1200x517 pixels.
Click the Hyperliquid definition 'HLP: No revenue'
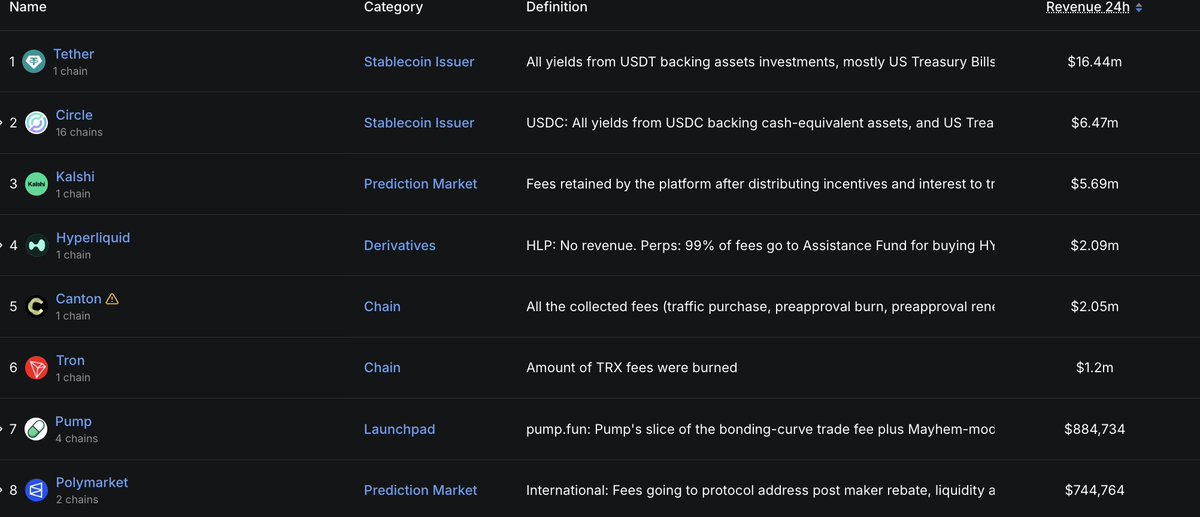pyautogui.click(x=760, y=245)
